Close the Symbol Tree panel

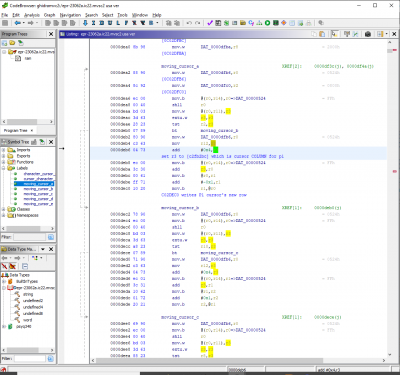[51, 142]
